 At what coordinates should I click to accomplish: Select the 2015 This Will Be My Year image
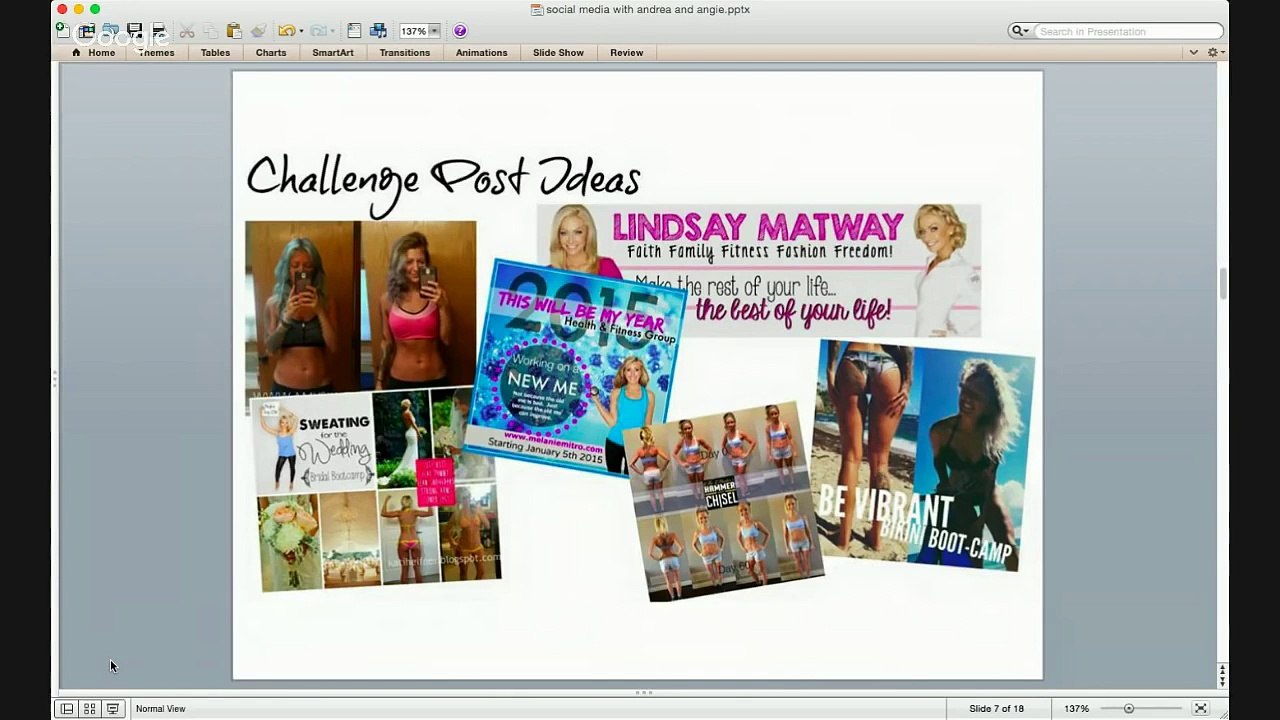pos(575,368)
